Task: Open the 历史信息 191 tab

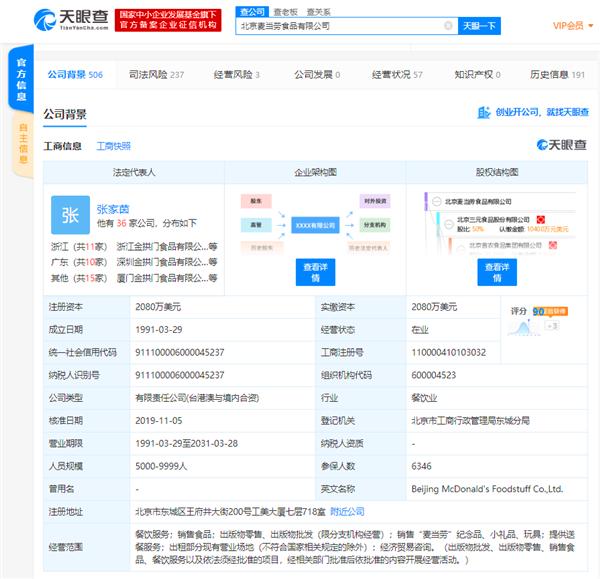Action: click(x=557, y=75)
